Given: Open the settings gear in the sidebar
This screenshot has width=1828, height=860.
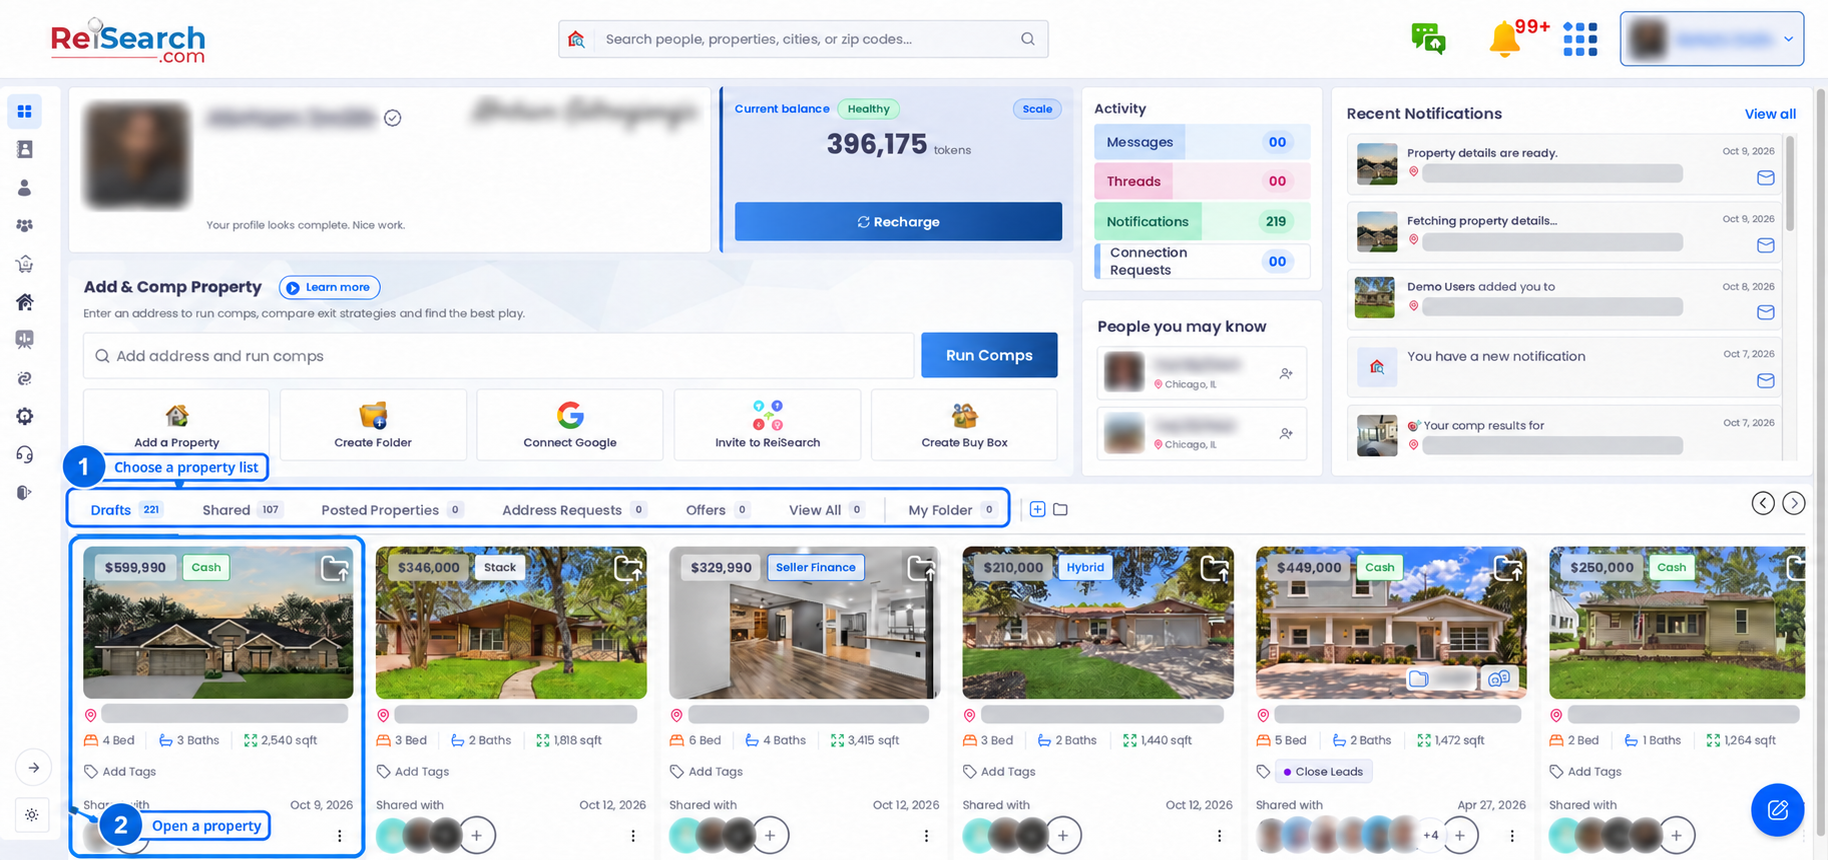Looking at the screenshot, I should pyautogui.click(x=25, y=416).
